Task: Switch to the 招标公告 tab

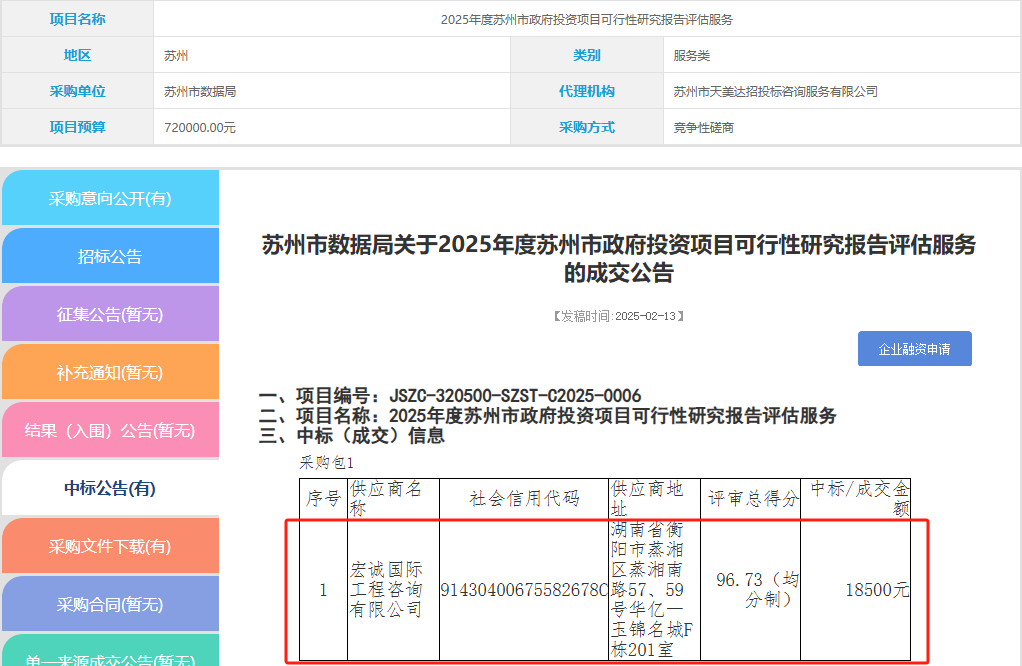Action: click(x=110, y=256)
